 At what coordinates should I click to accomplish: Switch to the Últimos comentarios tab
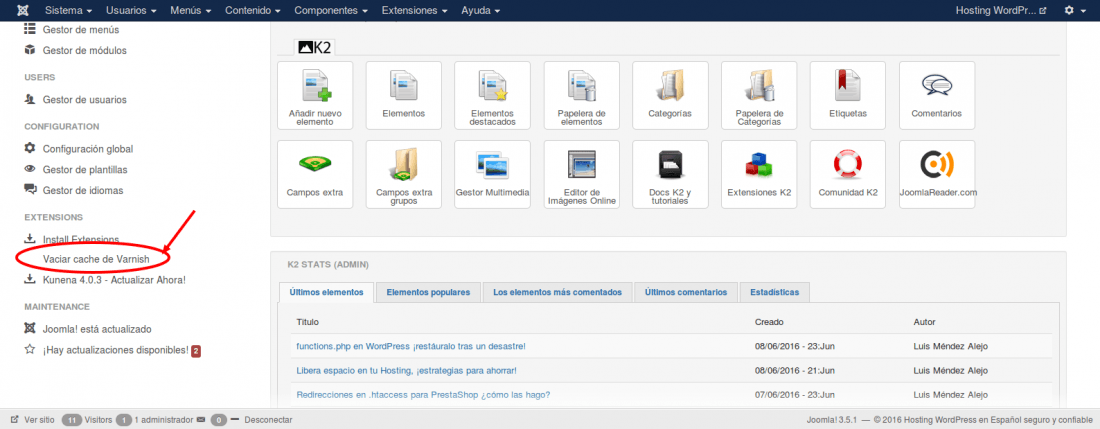(685, 292)
